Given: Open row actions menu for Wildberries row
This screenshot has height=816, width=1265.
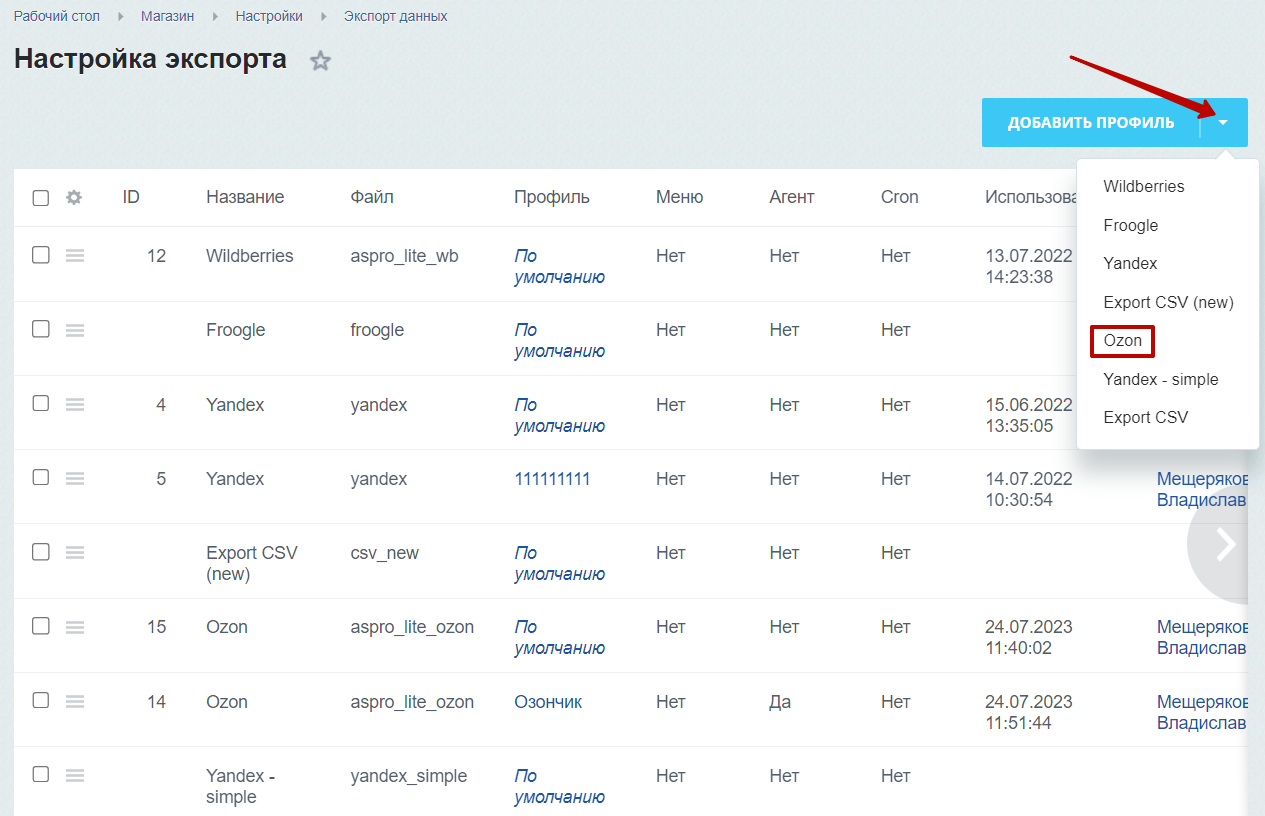Looking at the screenshot, I should pos(75,256).
